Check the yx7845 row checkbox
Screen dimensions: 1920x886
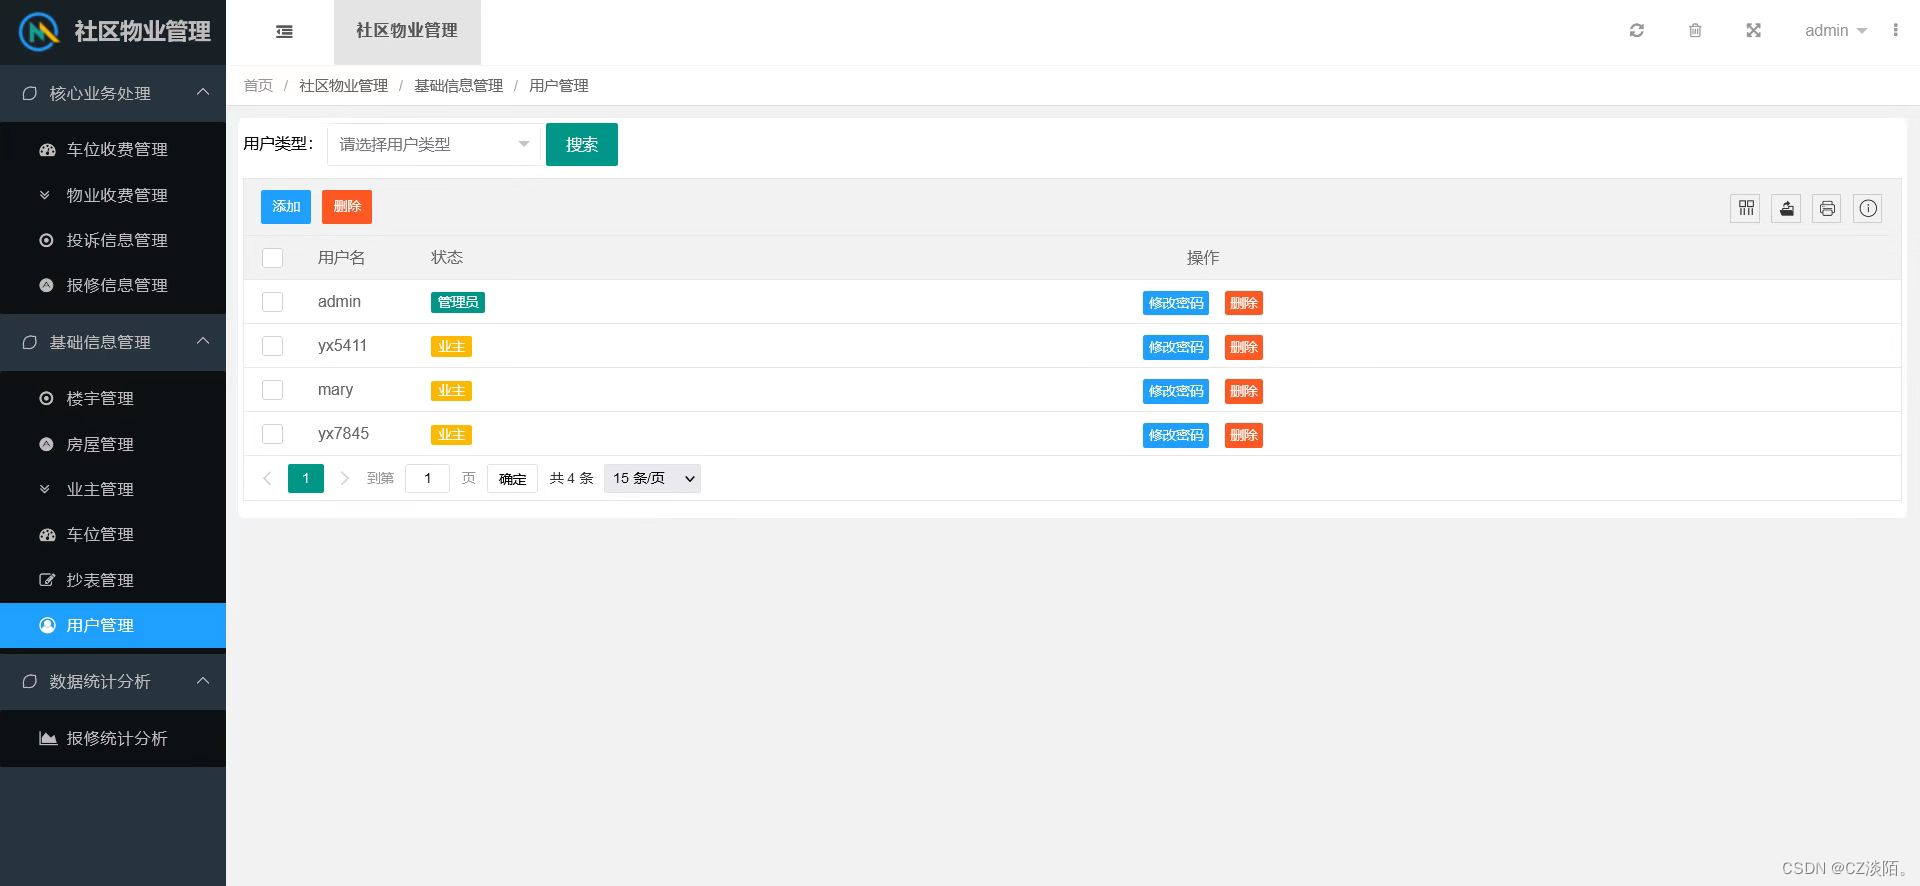[272, 434]
